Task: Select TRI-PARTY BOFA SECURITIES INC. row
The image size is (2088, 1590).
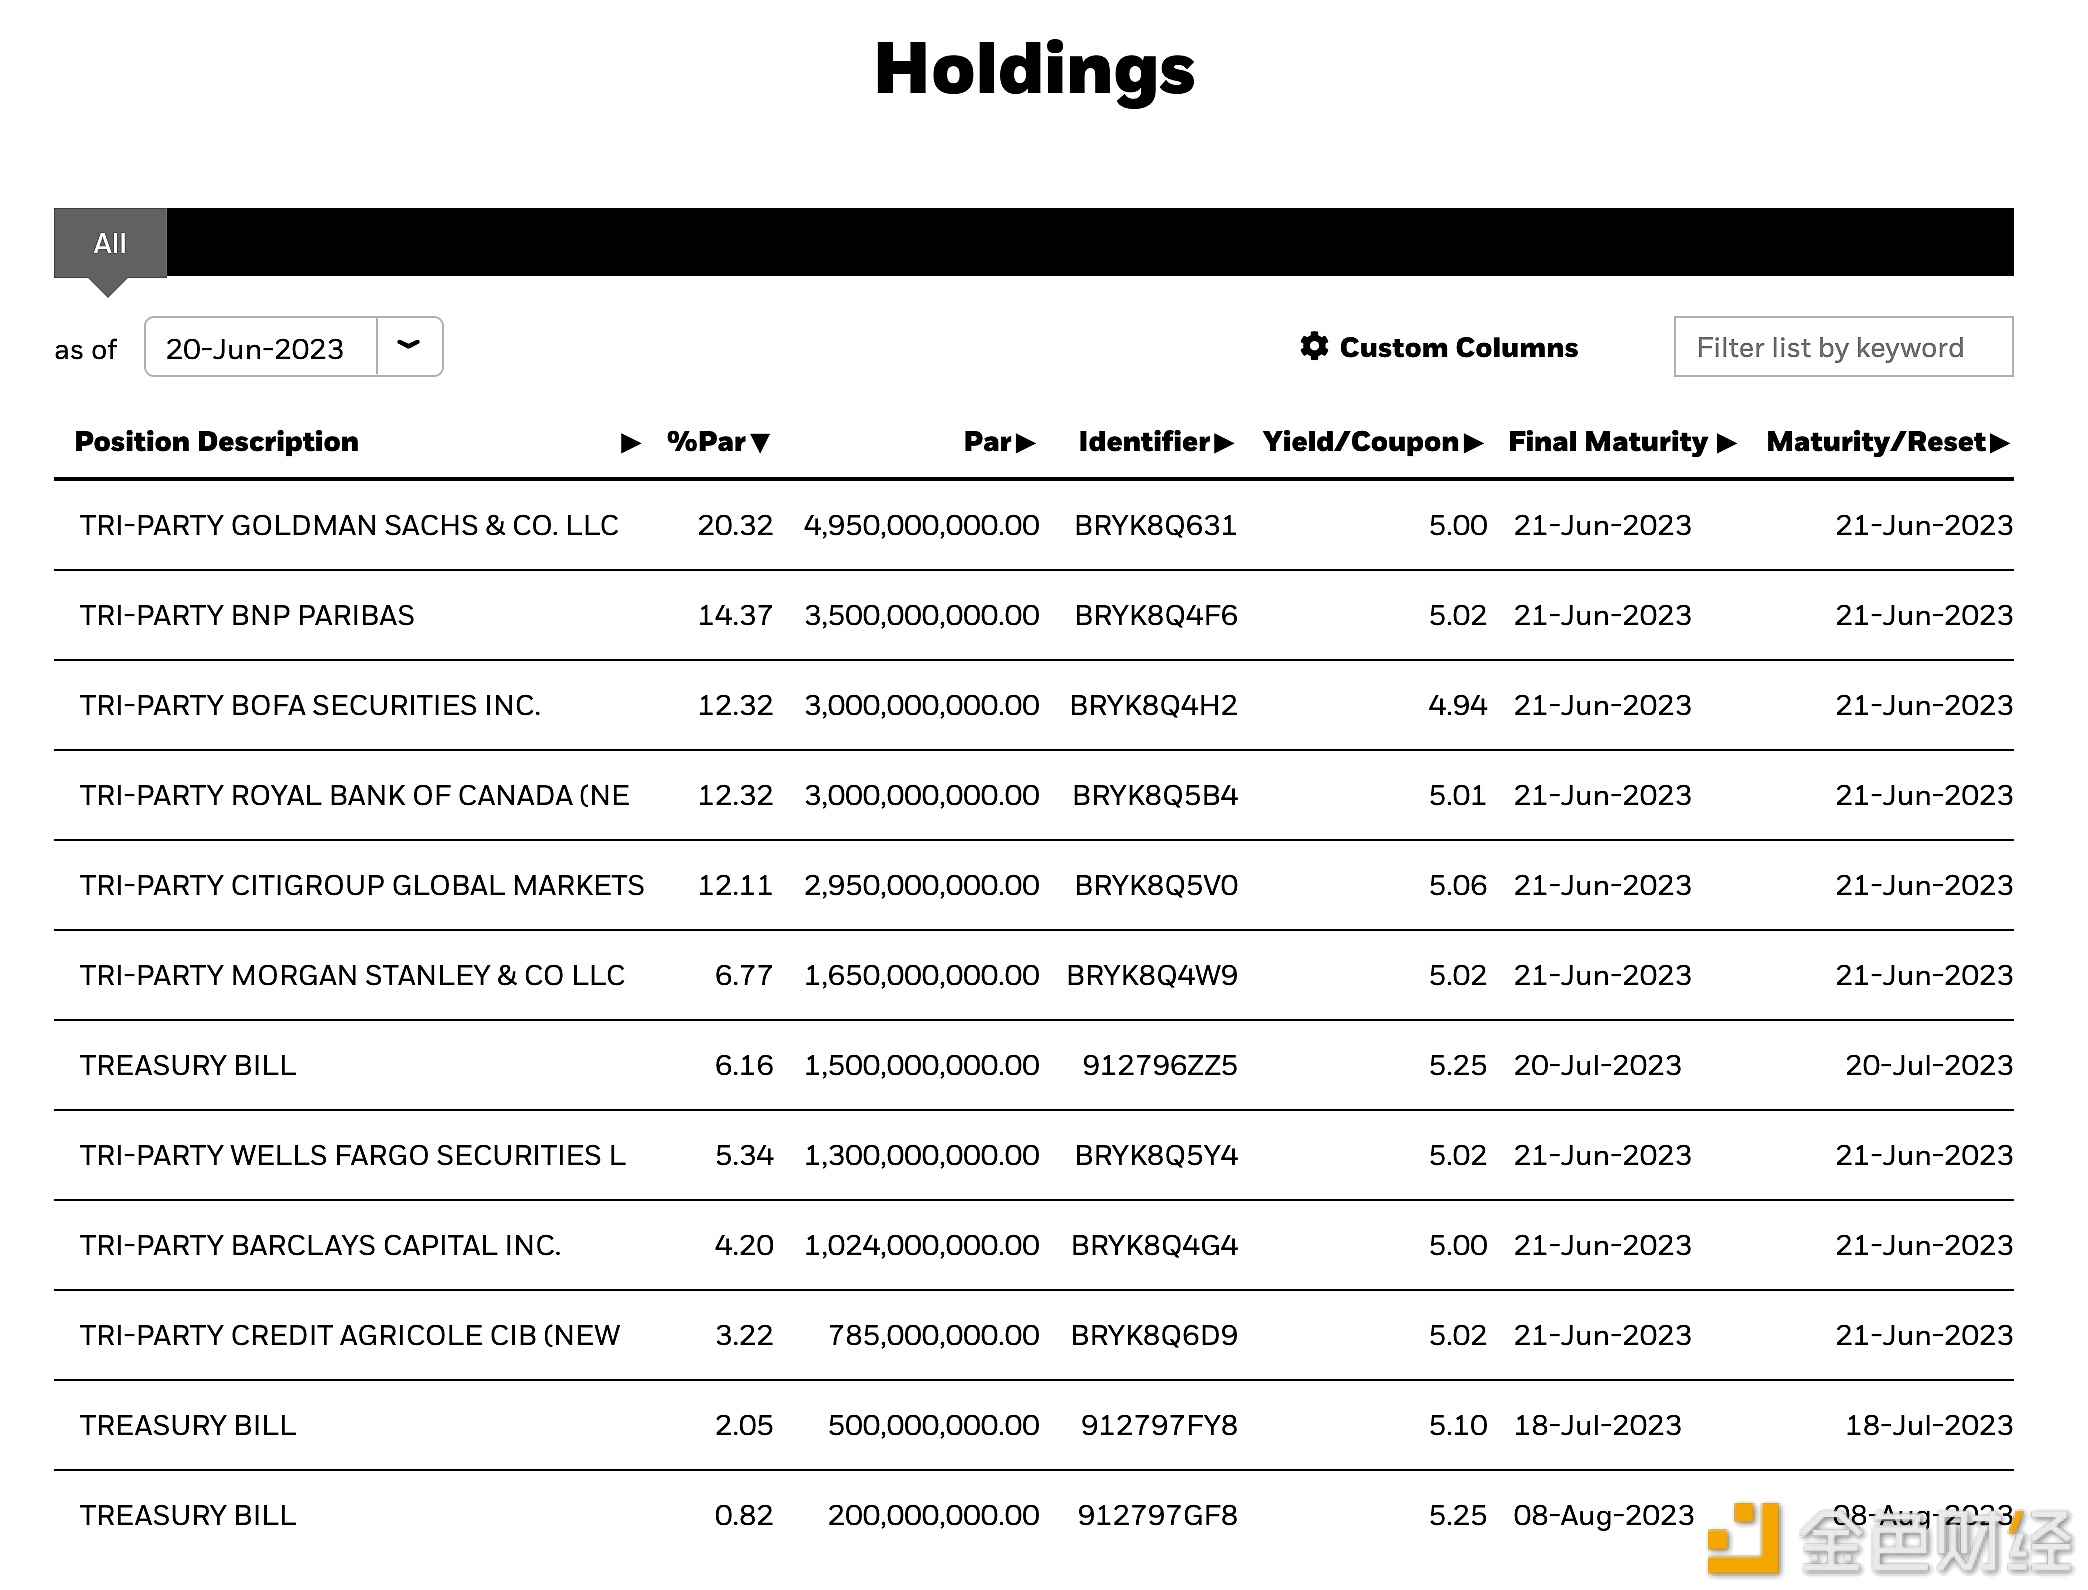Action: [1033, 705]
